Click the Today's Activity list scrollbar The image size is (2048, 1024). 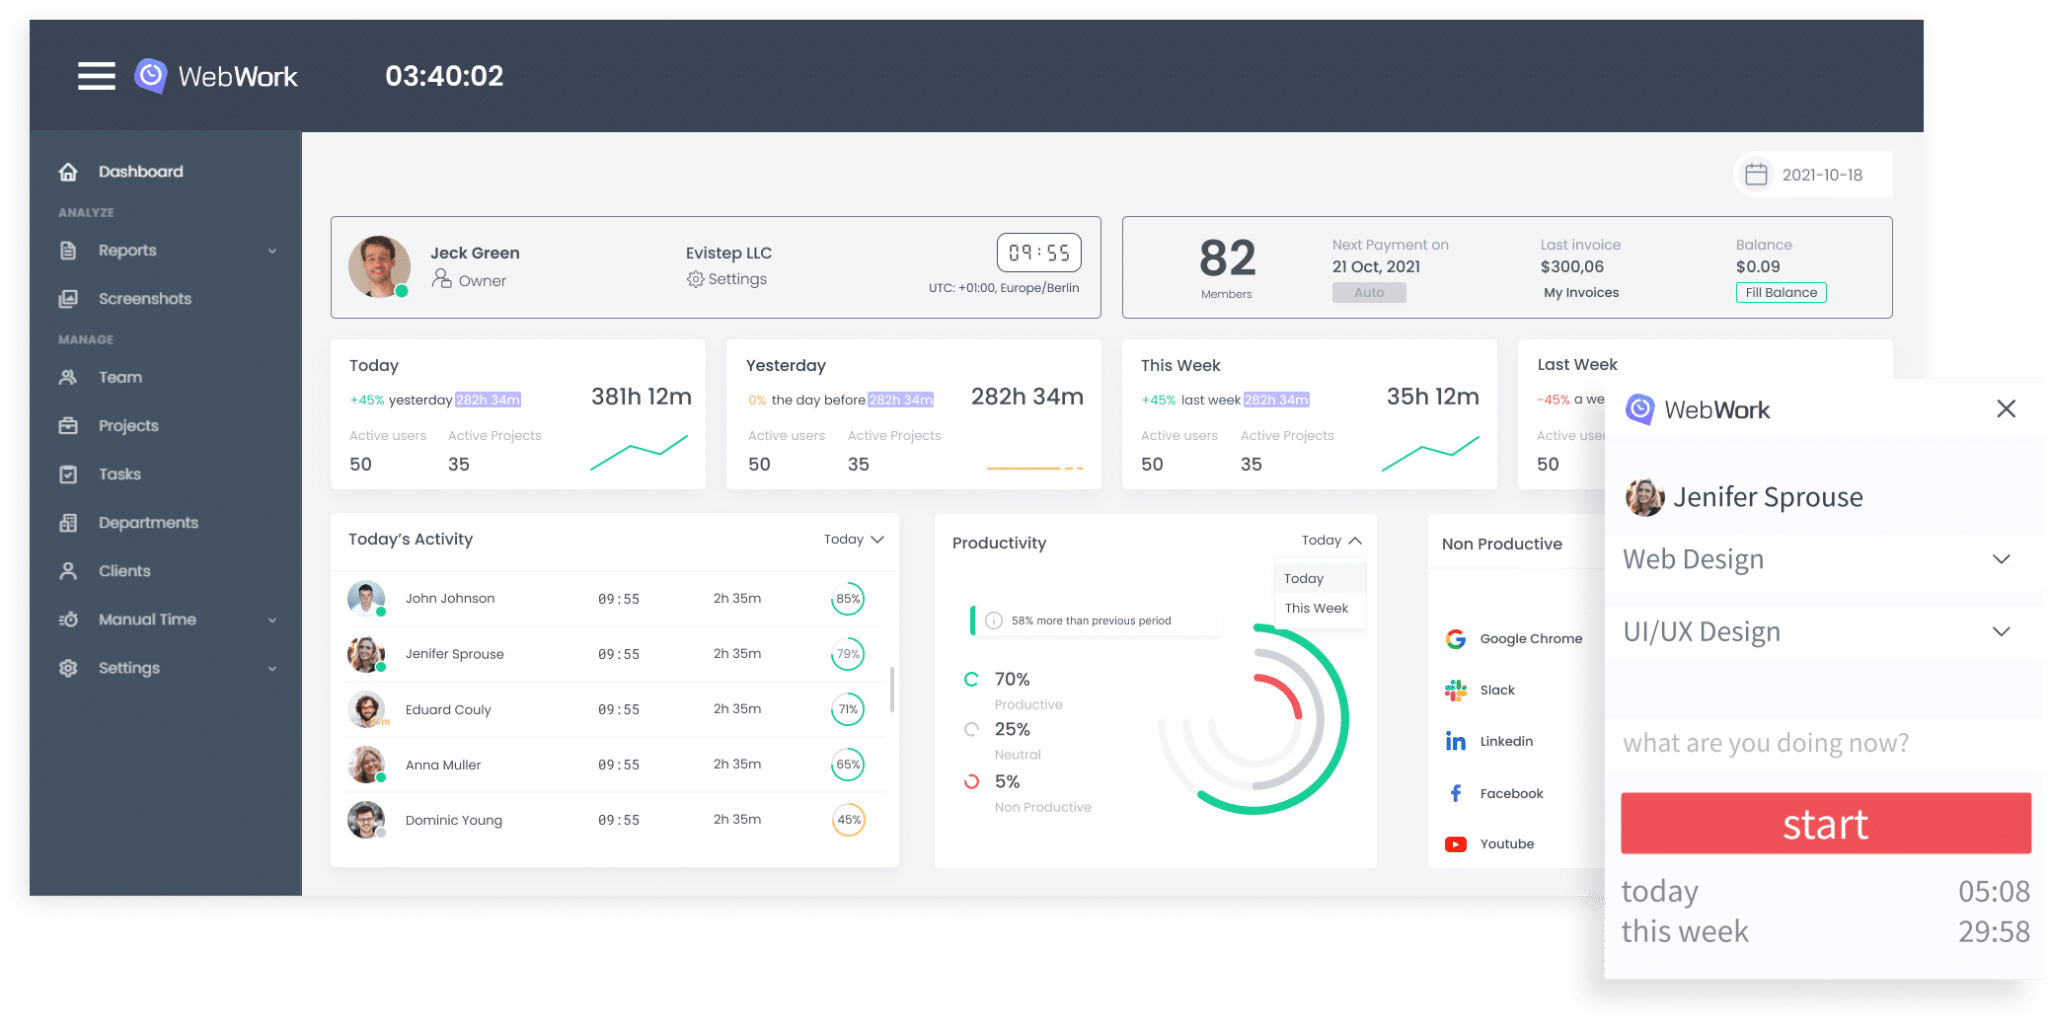[x=891, y=689]
